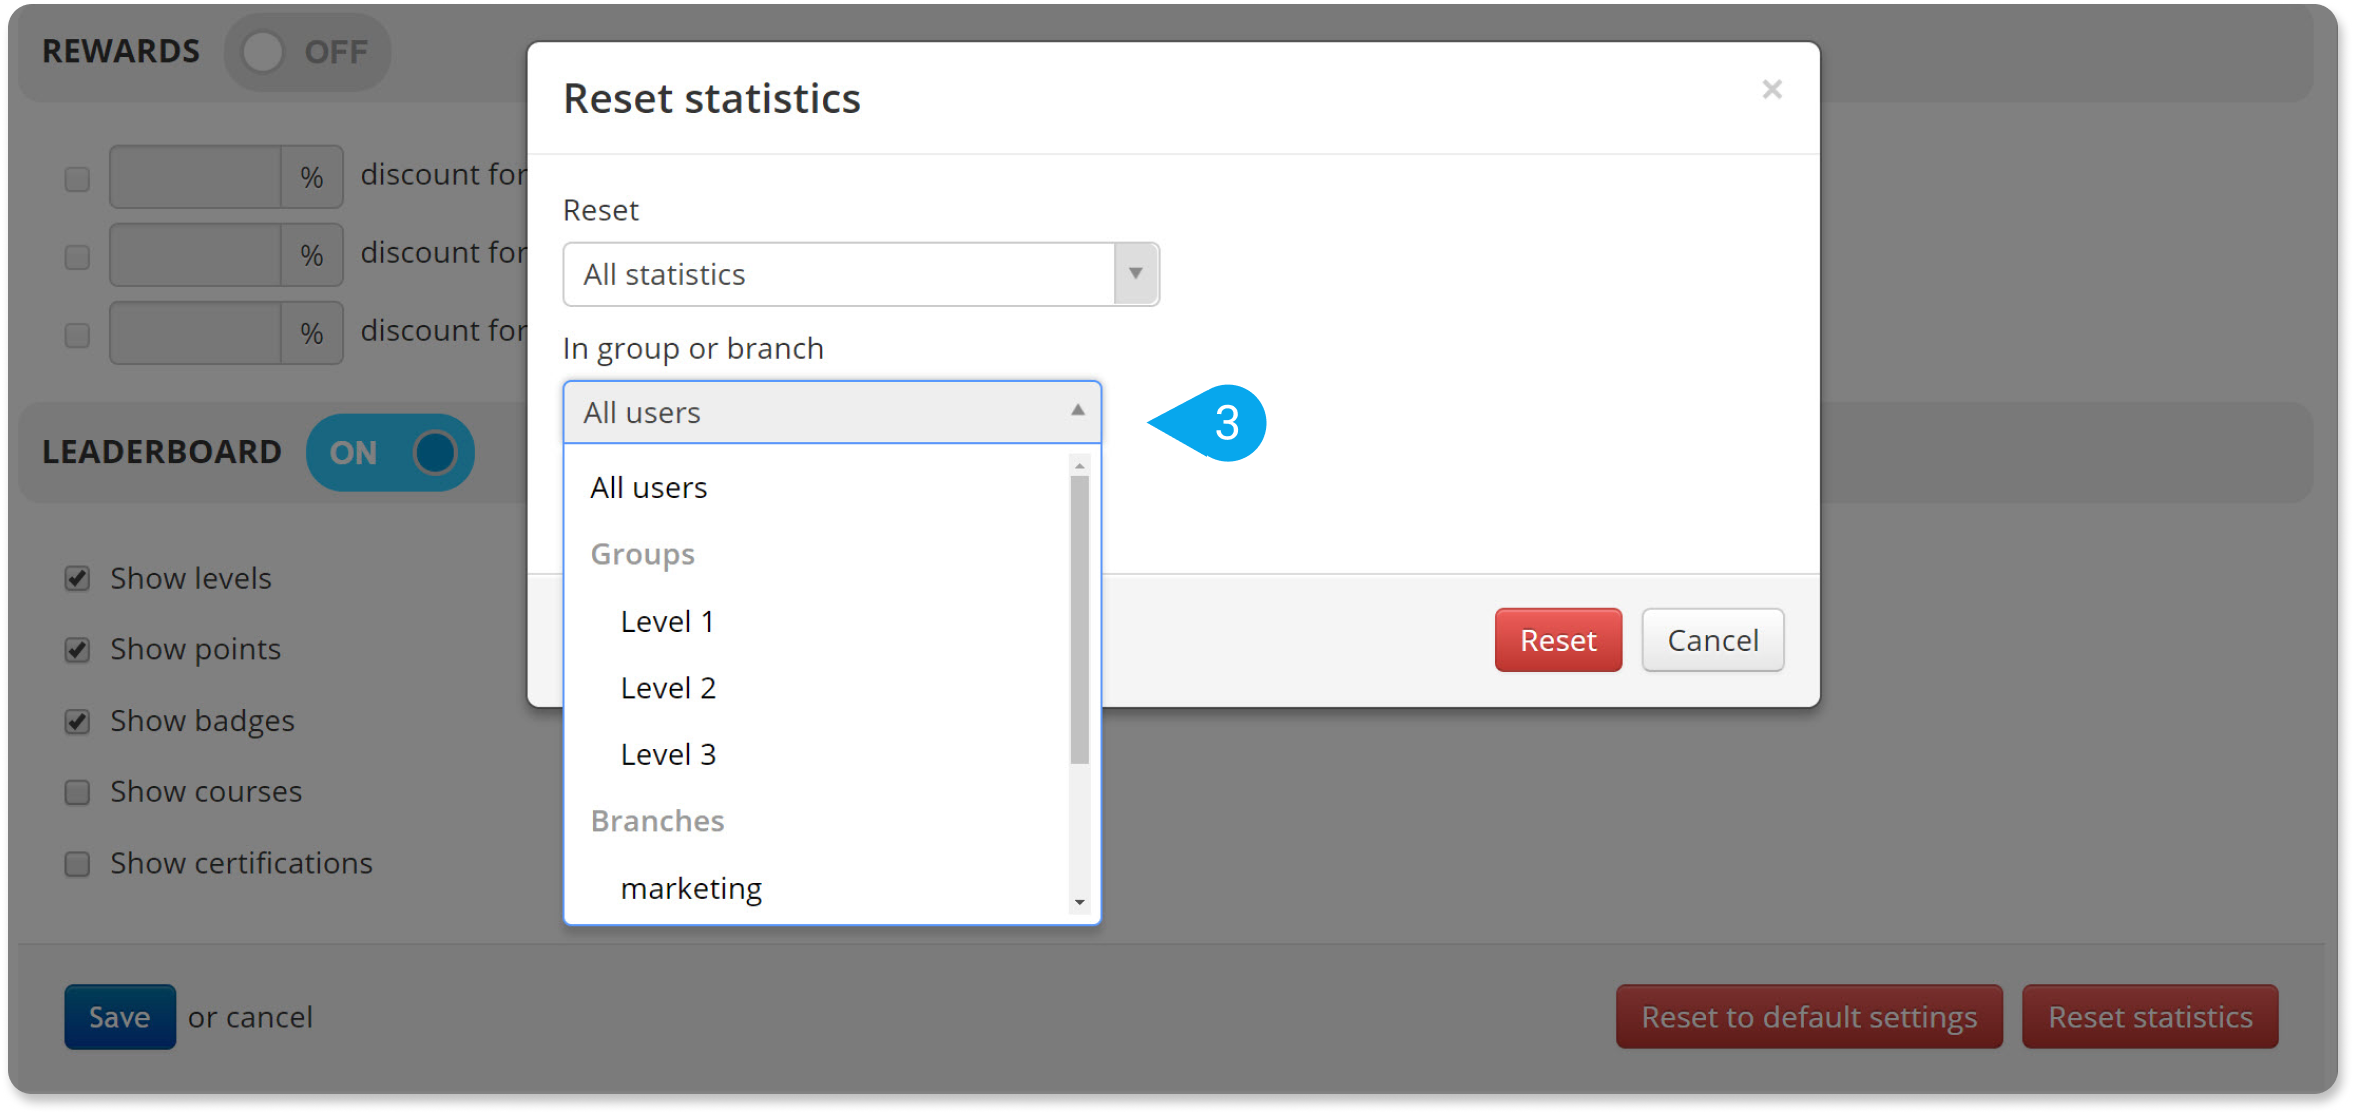
Task: Switch the LEADERBOARD toggle off
Action: click(x=390, y=452)
